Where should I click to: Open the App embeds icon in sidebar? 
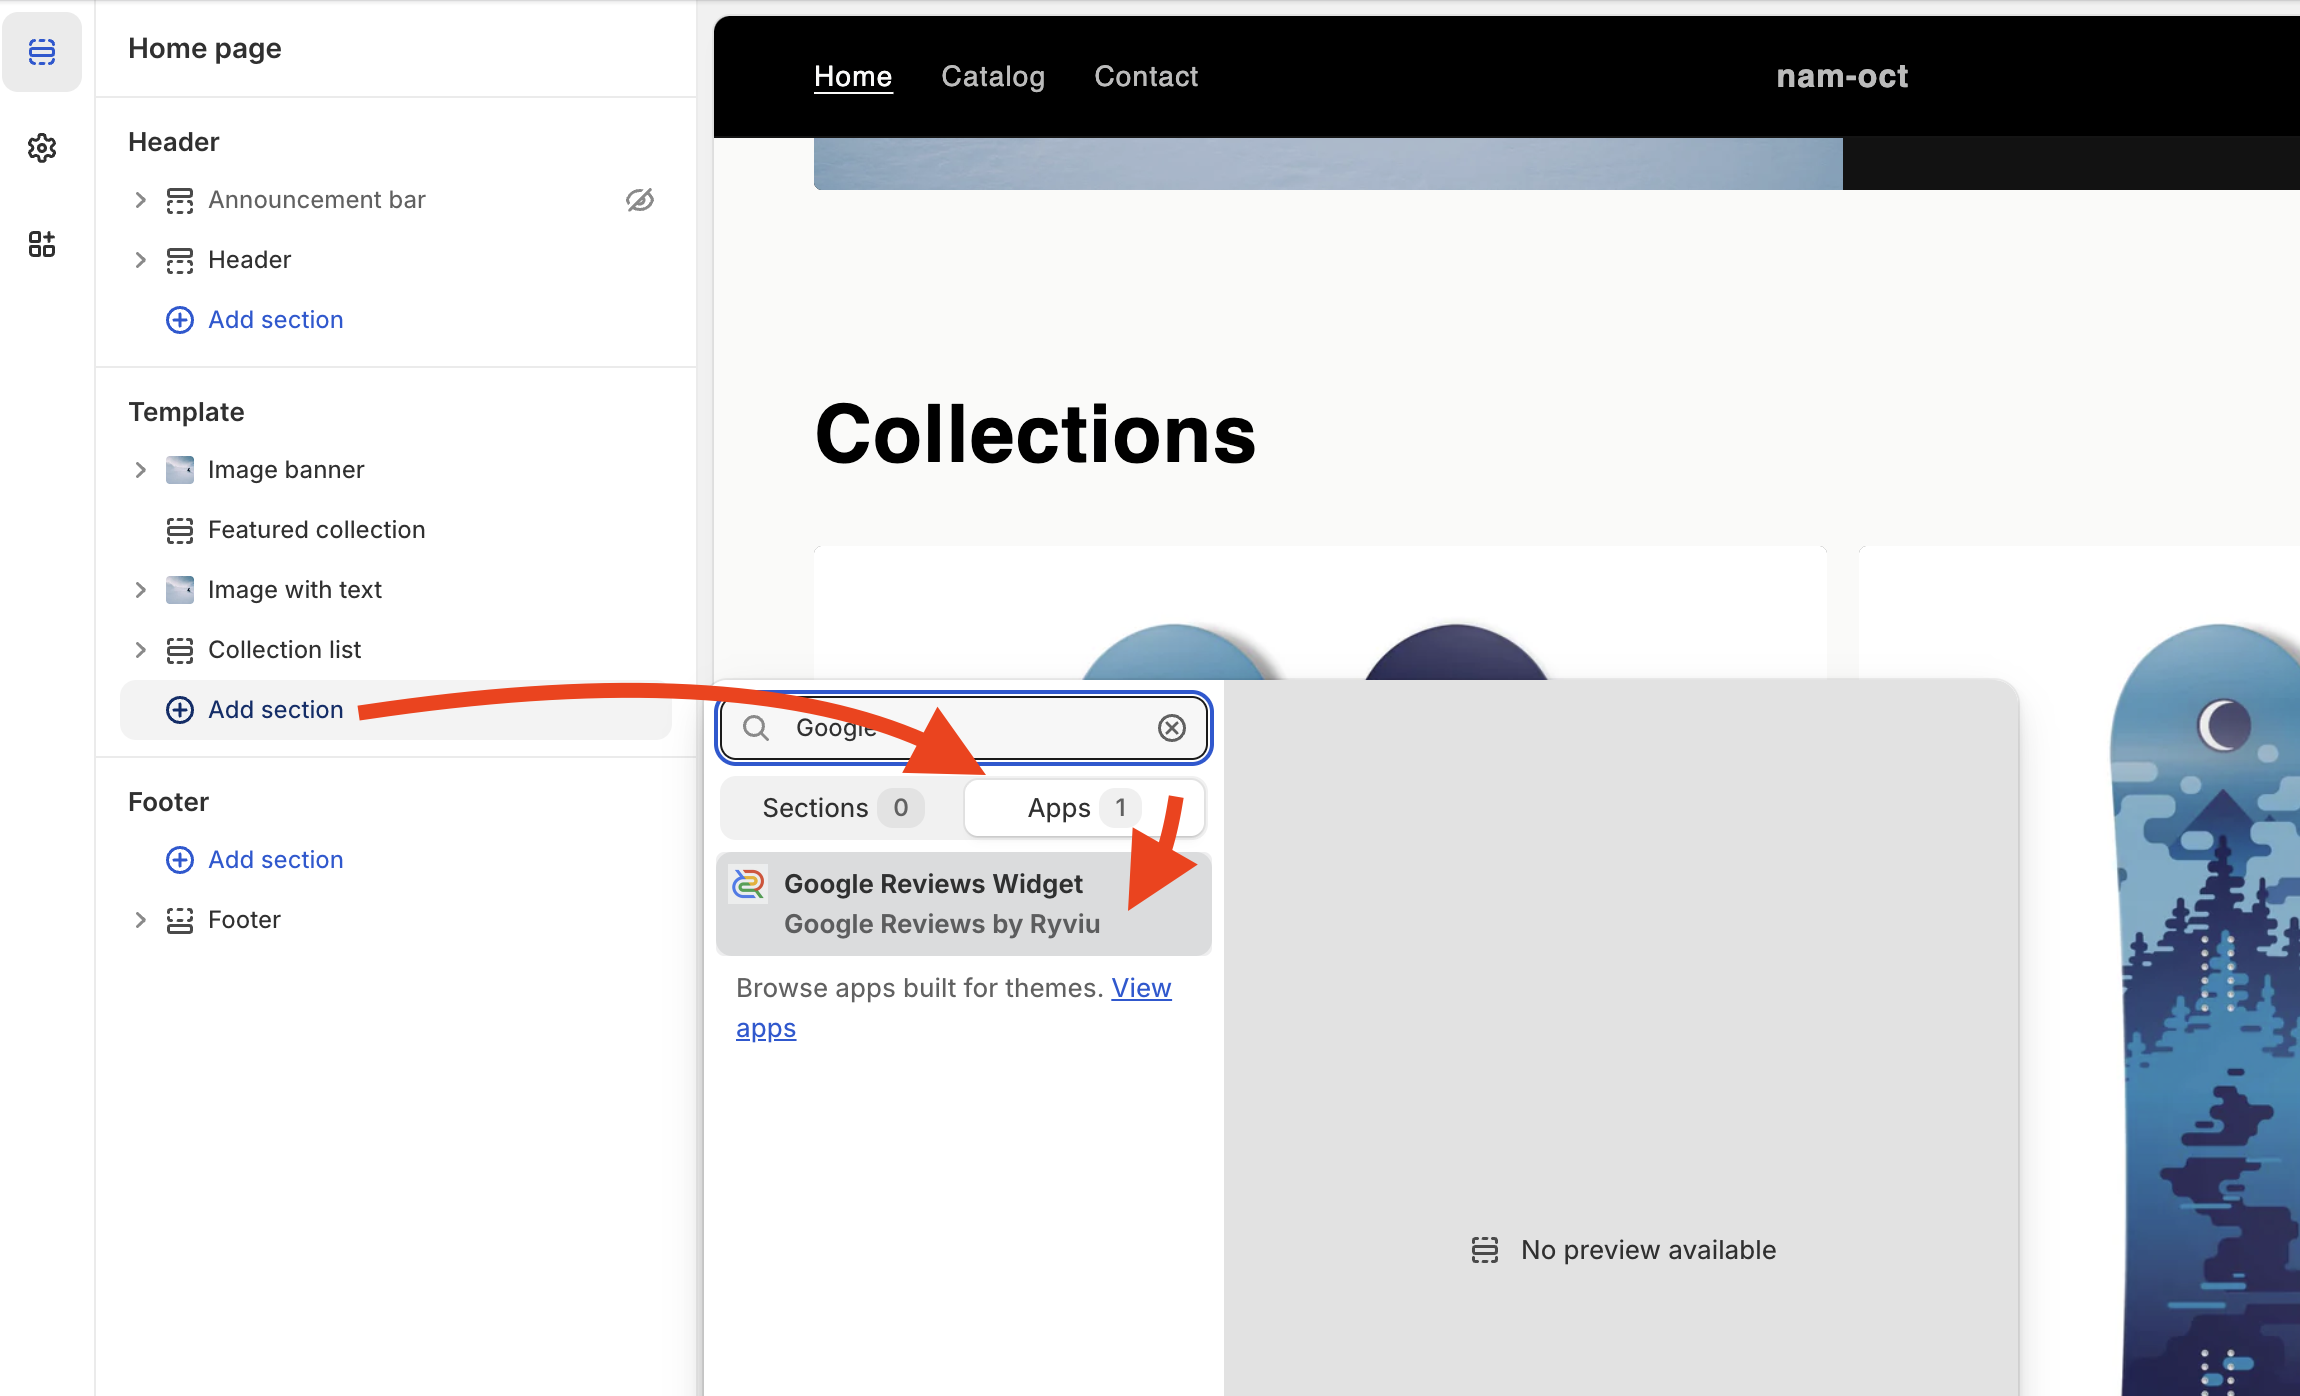(x=42, y=244)
